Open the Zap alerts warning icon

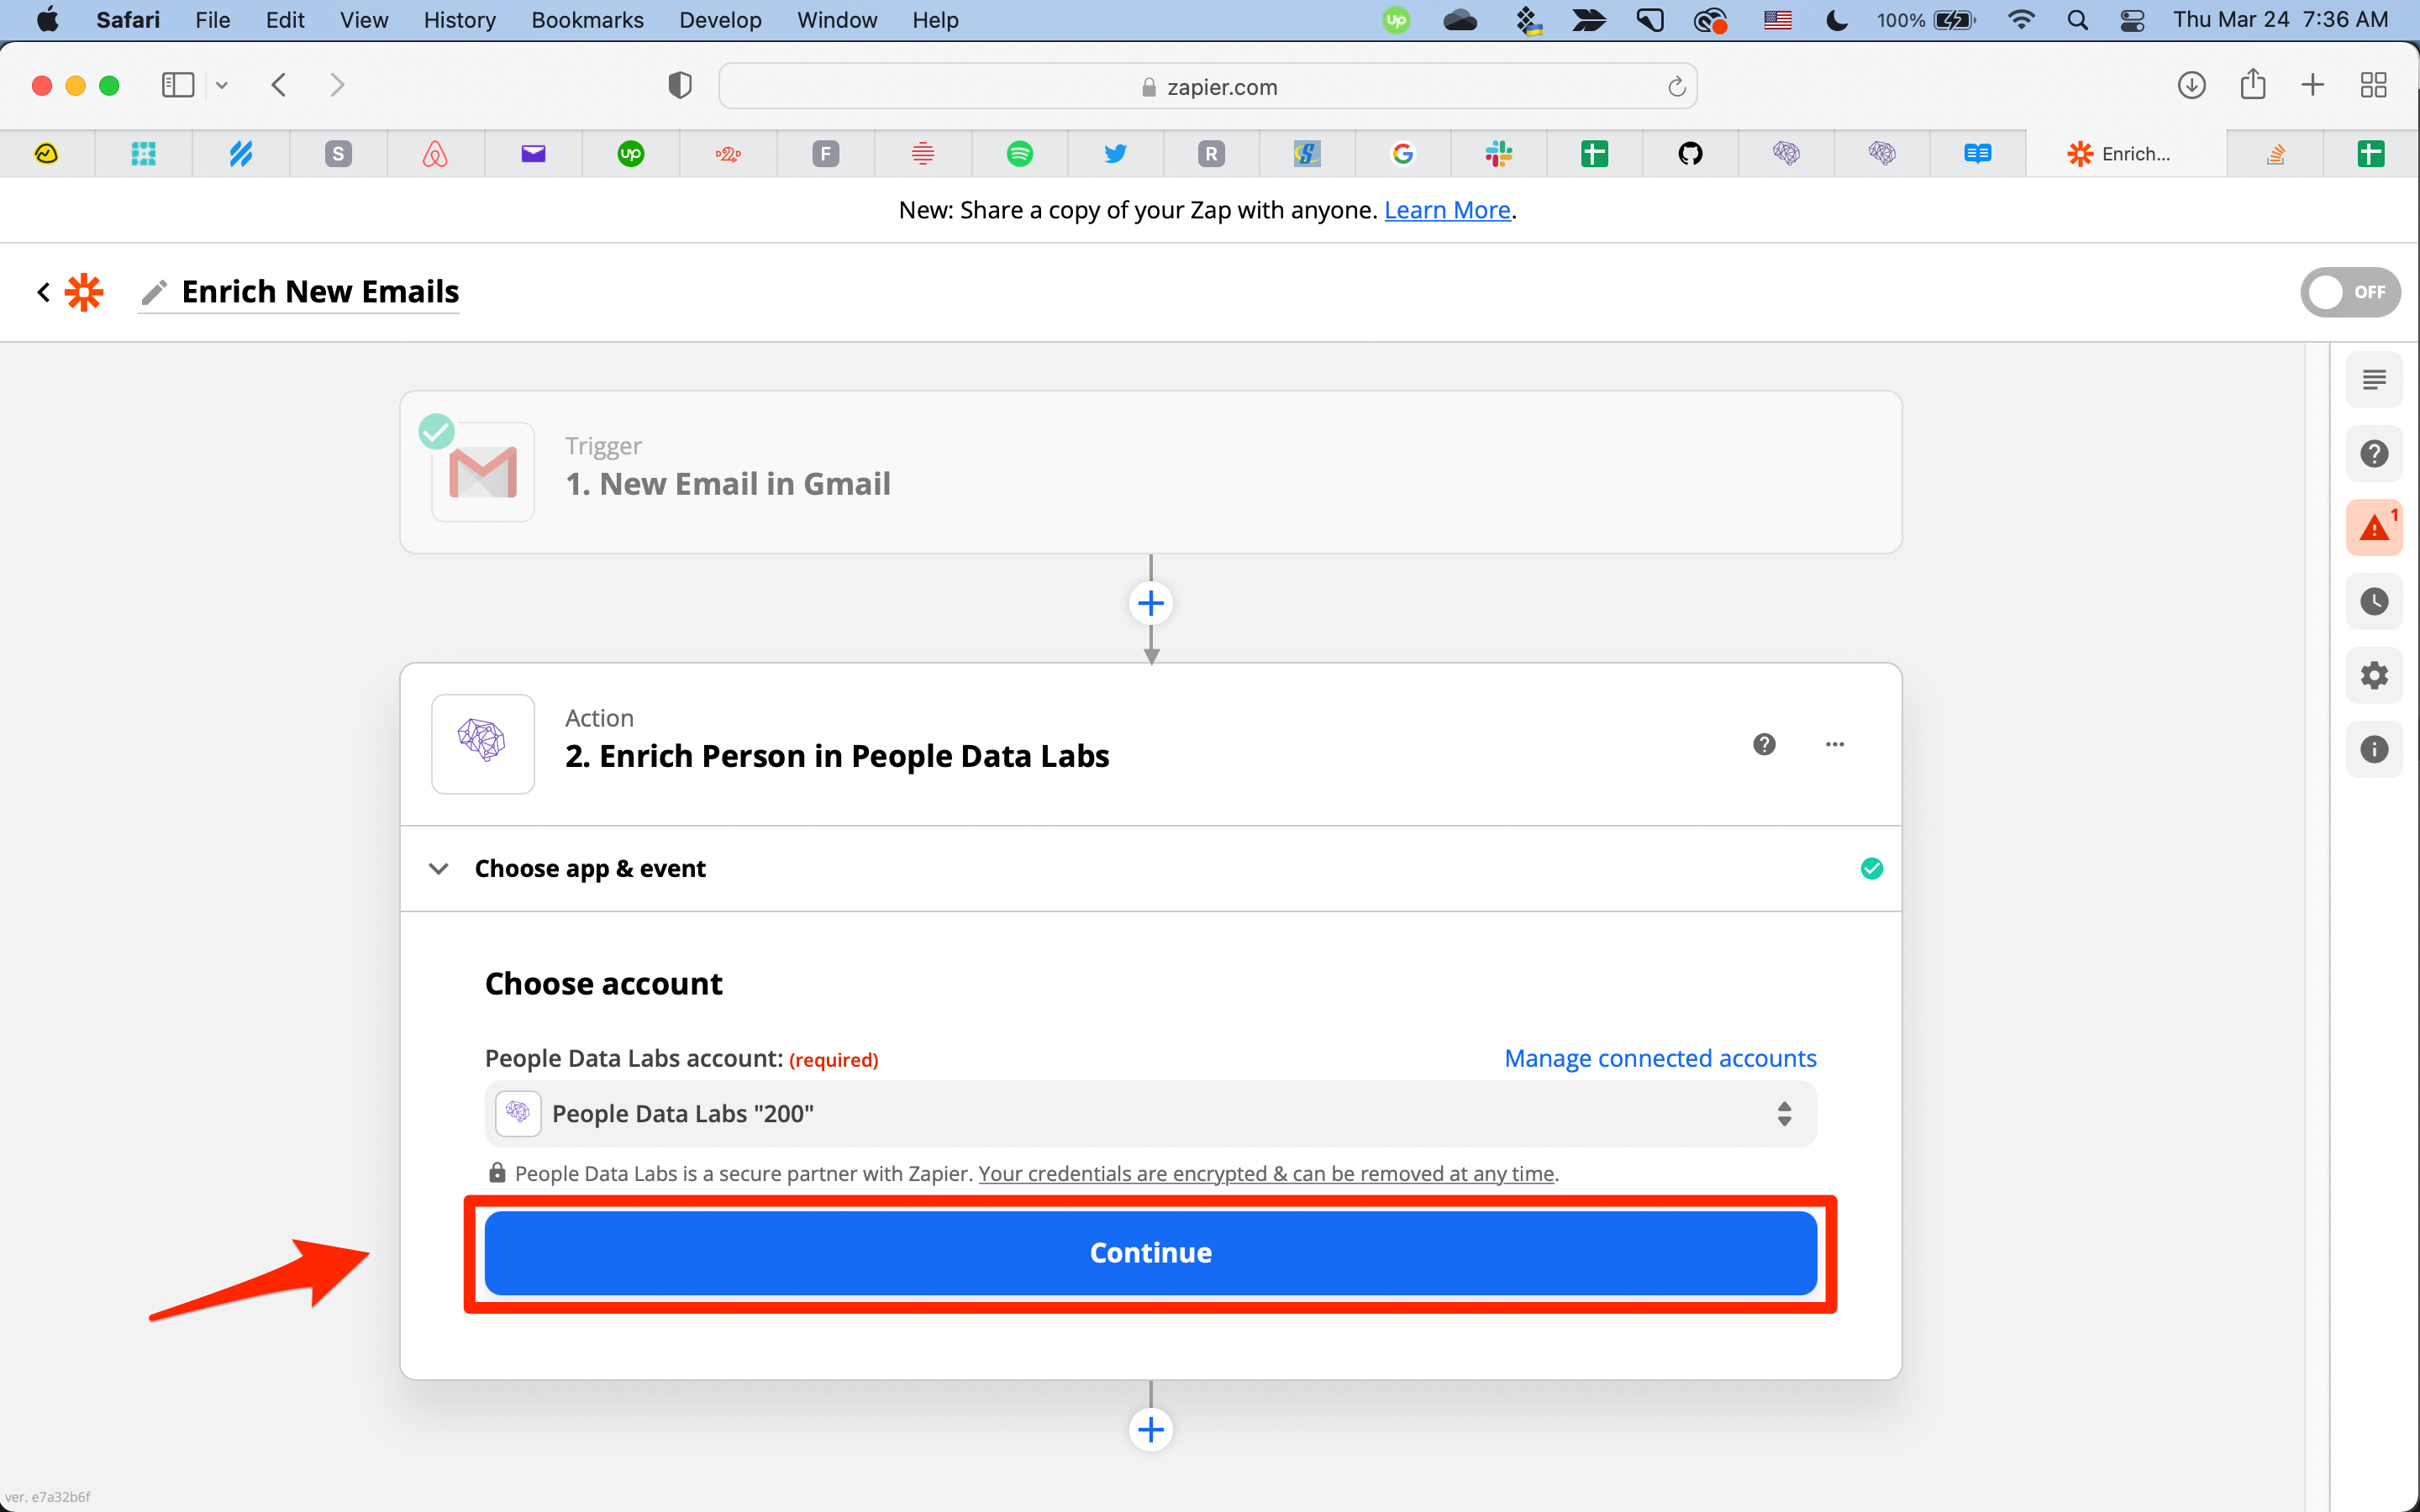click(x=2373, y=527)
